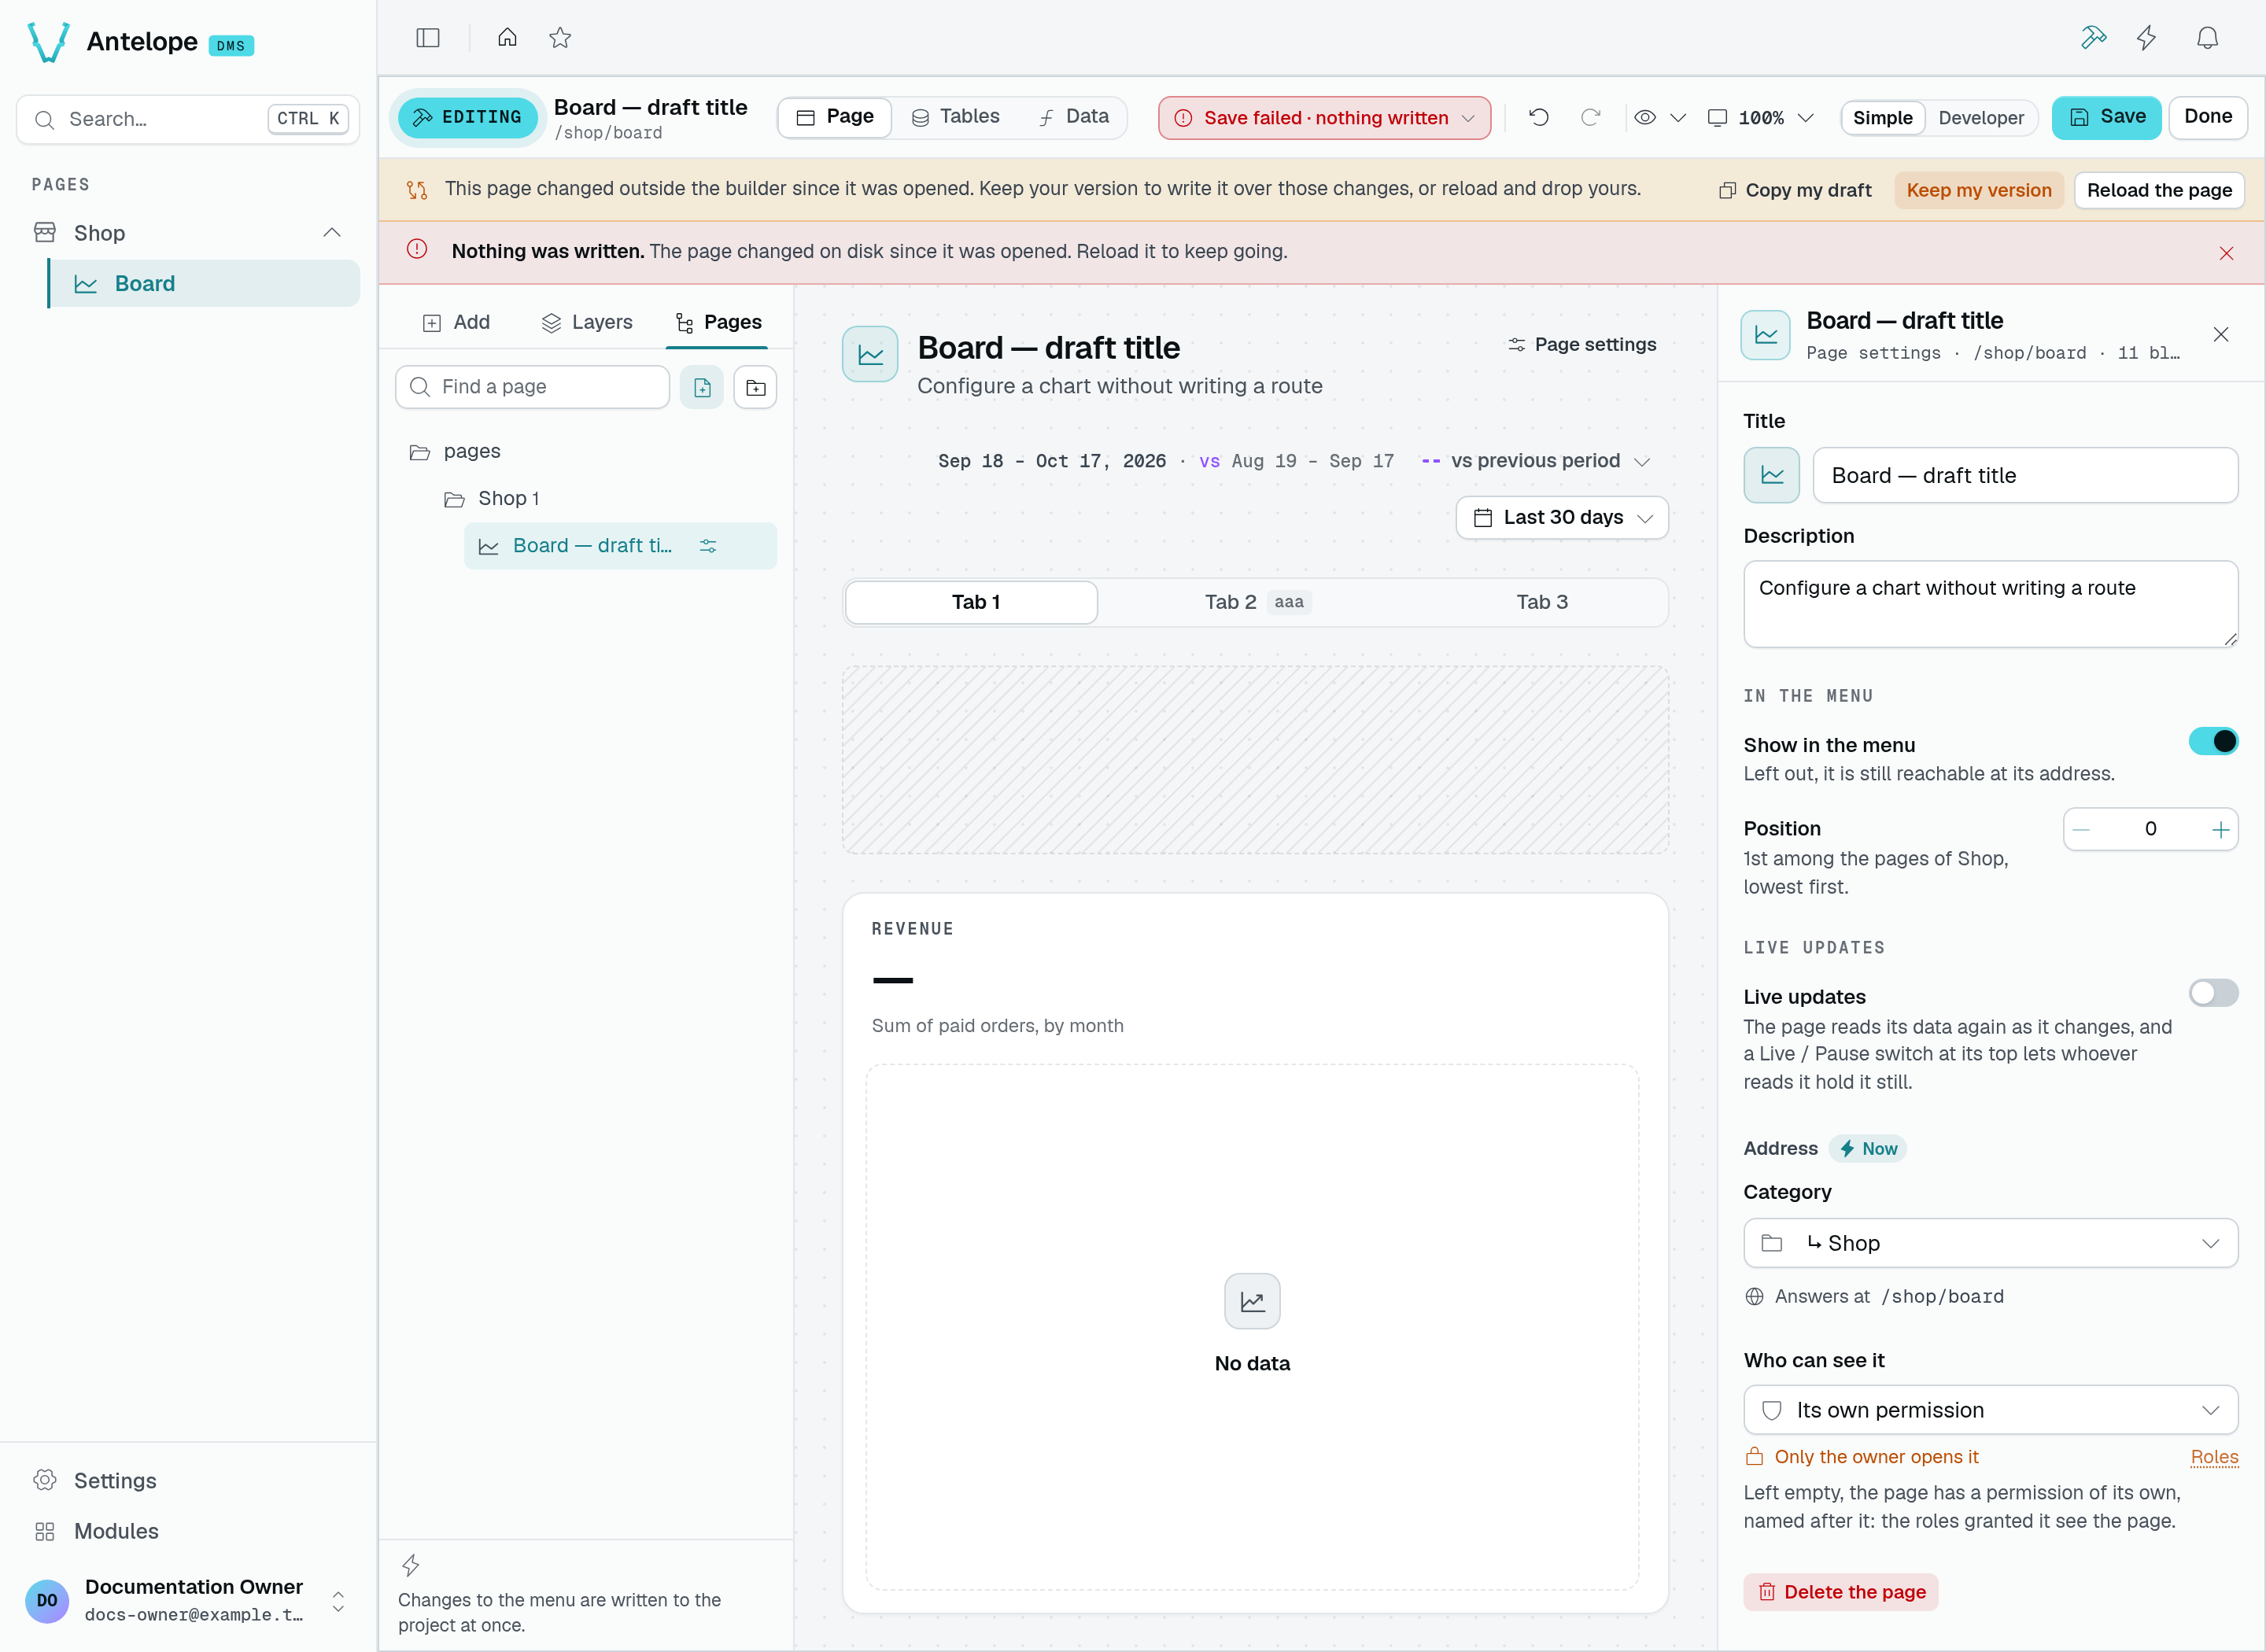Image resolution: width=2266 pixels, height=1652 pixels.
Task: Edit the Title text field
Action: [2025, 476]
